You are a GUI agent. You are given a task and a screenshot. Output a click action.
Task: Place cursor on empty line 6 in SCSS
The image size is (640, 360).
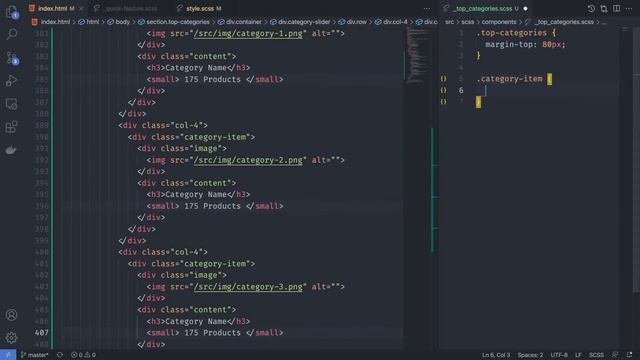pyautogui.click(x=547, y=90)
